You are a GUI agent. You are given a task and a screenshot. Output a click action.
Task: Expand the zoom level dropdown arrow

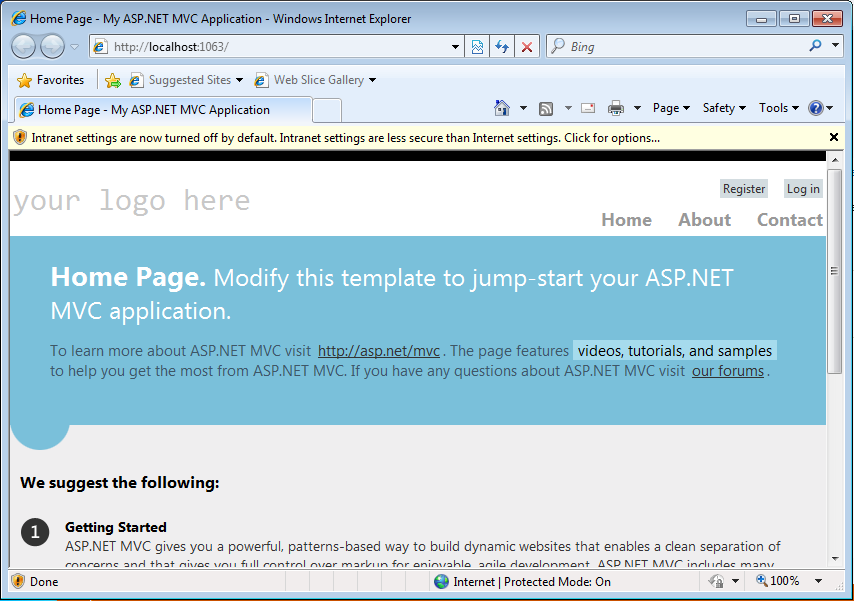pyautogui.click(x=818, y=581)
